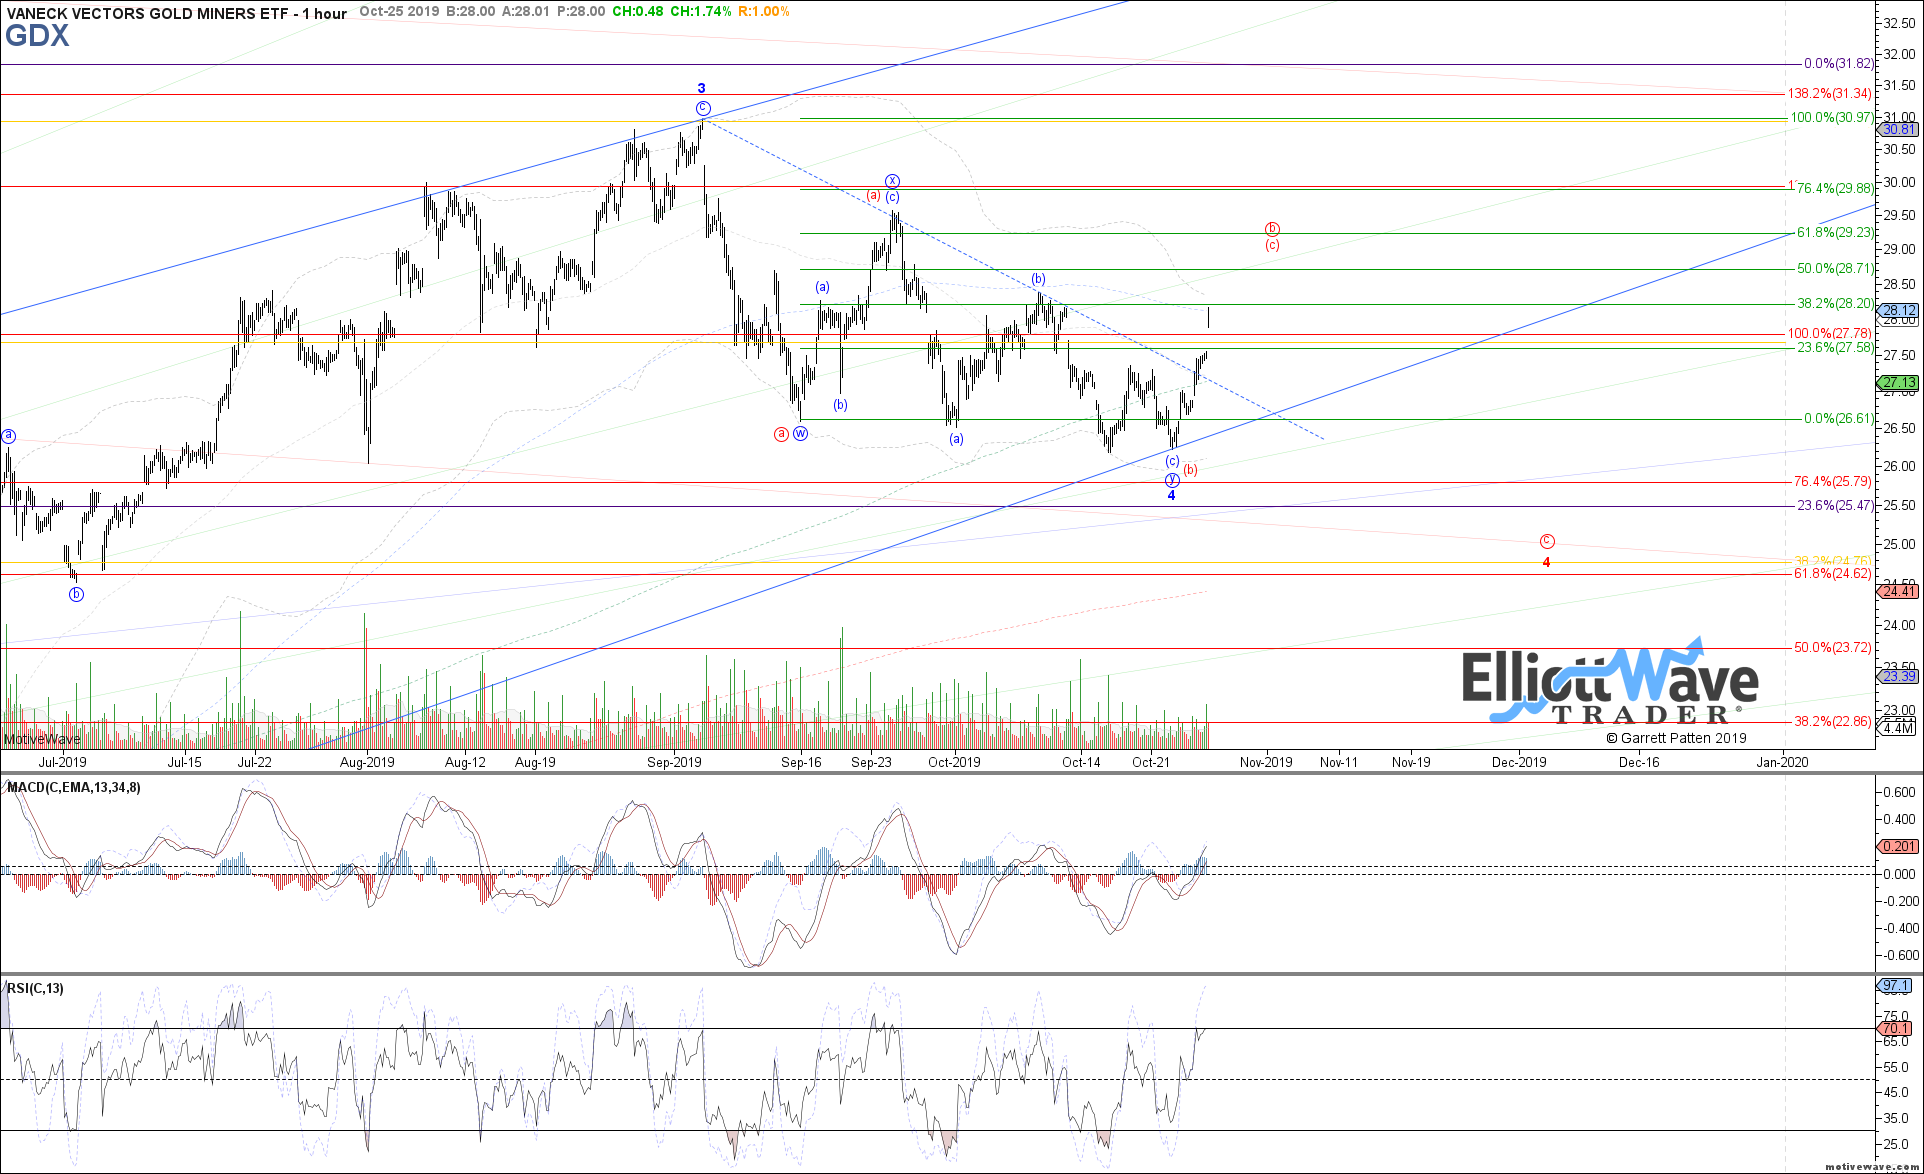Select the red 24.41 price tag

1899,591
